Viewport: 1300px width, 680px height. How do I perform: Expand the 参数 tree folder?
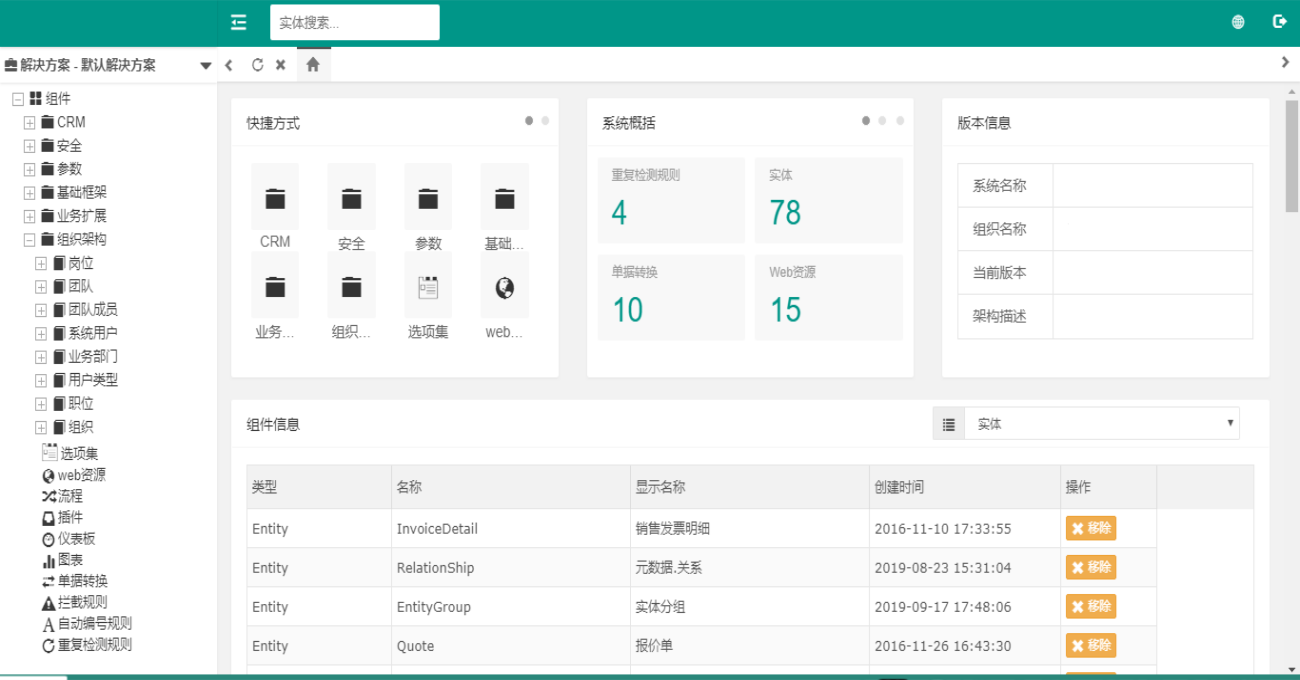click(x=29, y=169)
